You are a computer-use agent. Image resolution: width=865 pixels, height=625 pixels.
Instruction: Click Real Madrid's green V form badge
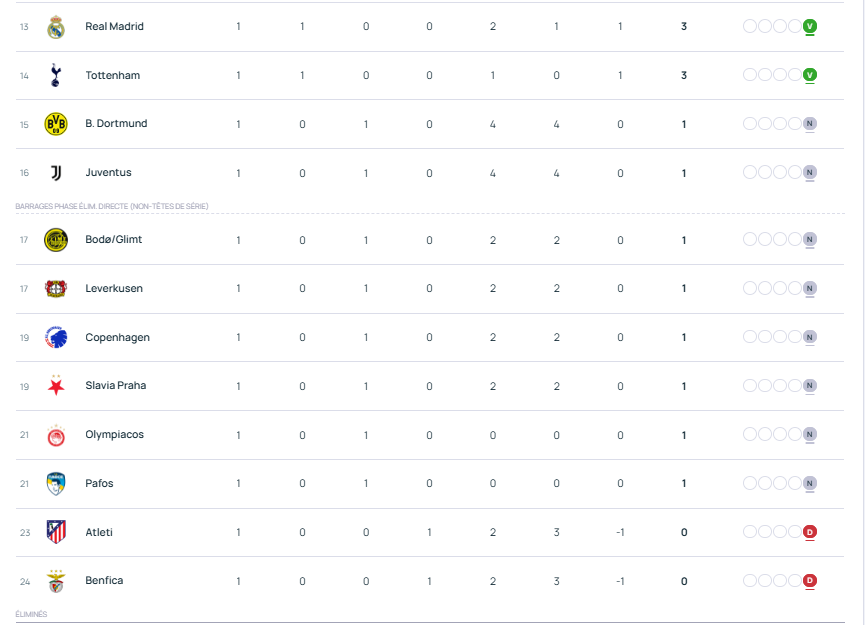[810, 27]
